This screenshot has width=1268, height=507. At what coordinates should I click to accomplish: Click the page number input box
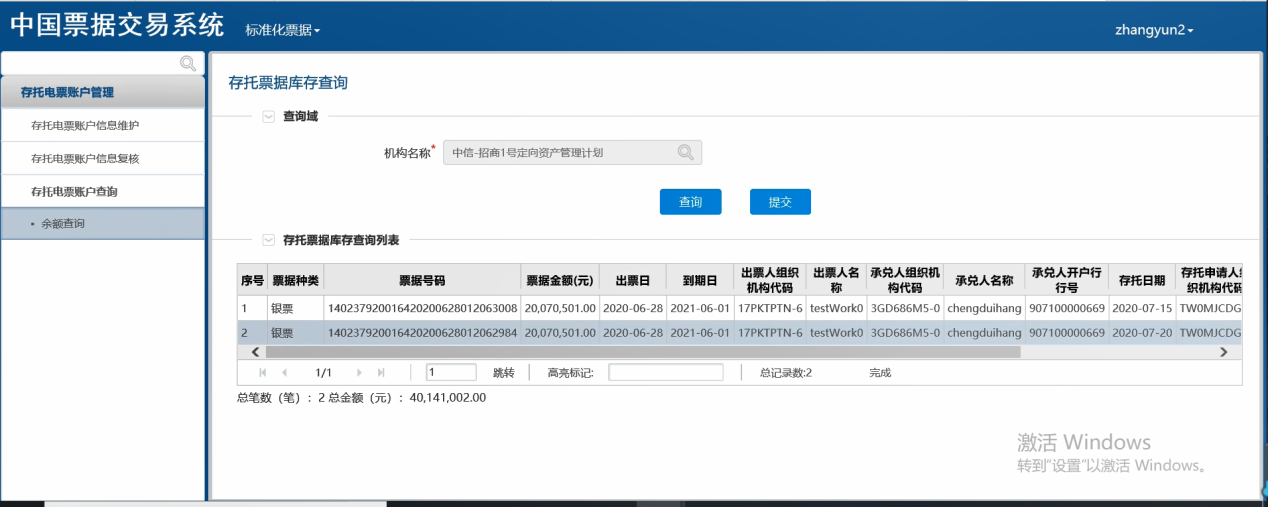[x=451, y=372]
